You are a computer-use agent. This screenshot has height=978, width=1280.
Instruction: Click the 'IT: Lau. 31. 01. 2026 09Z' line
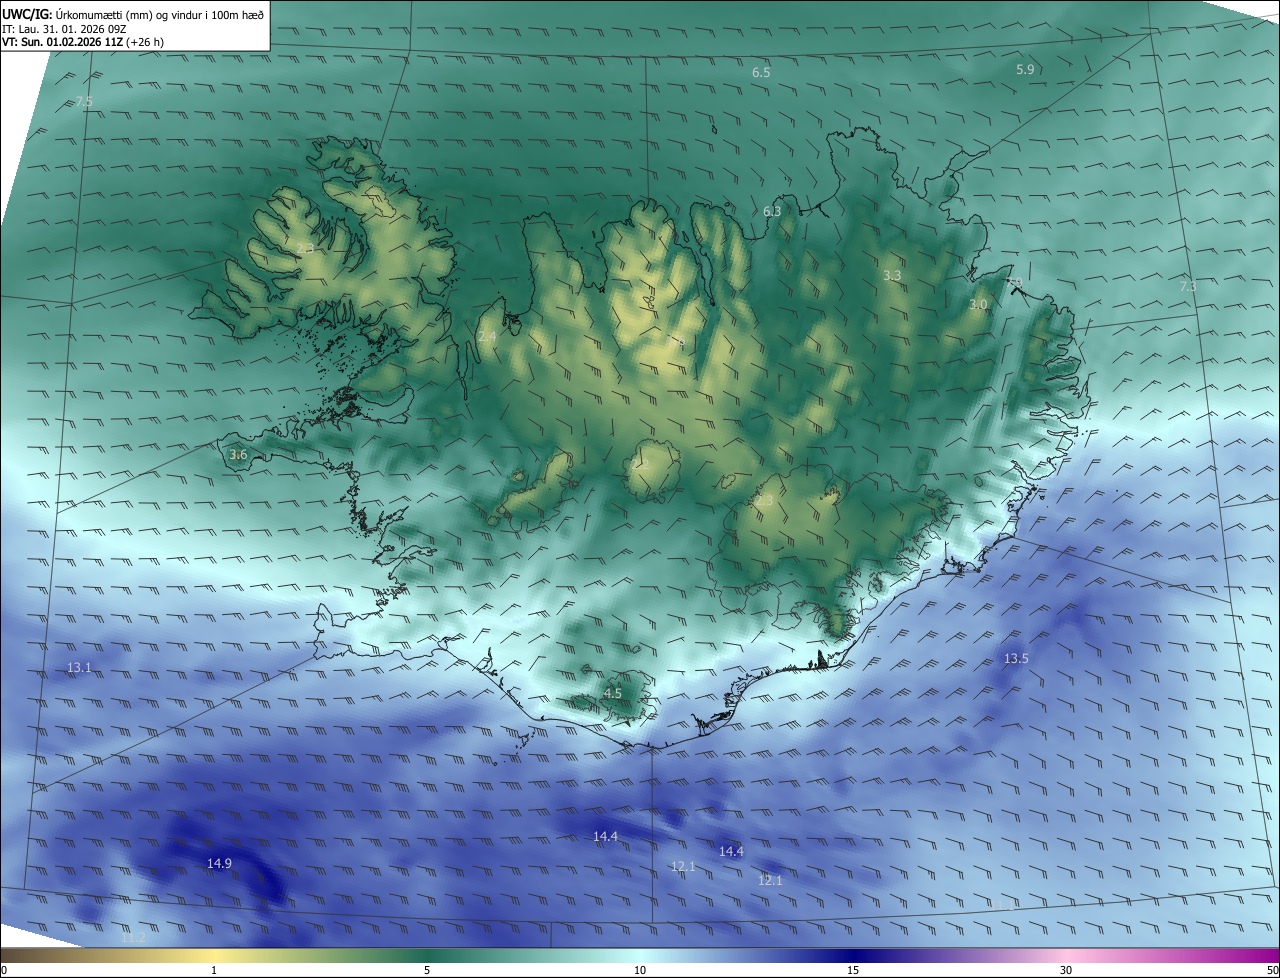pyautogui.click(x=64, y=29)
